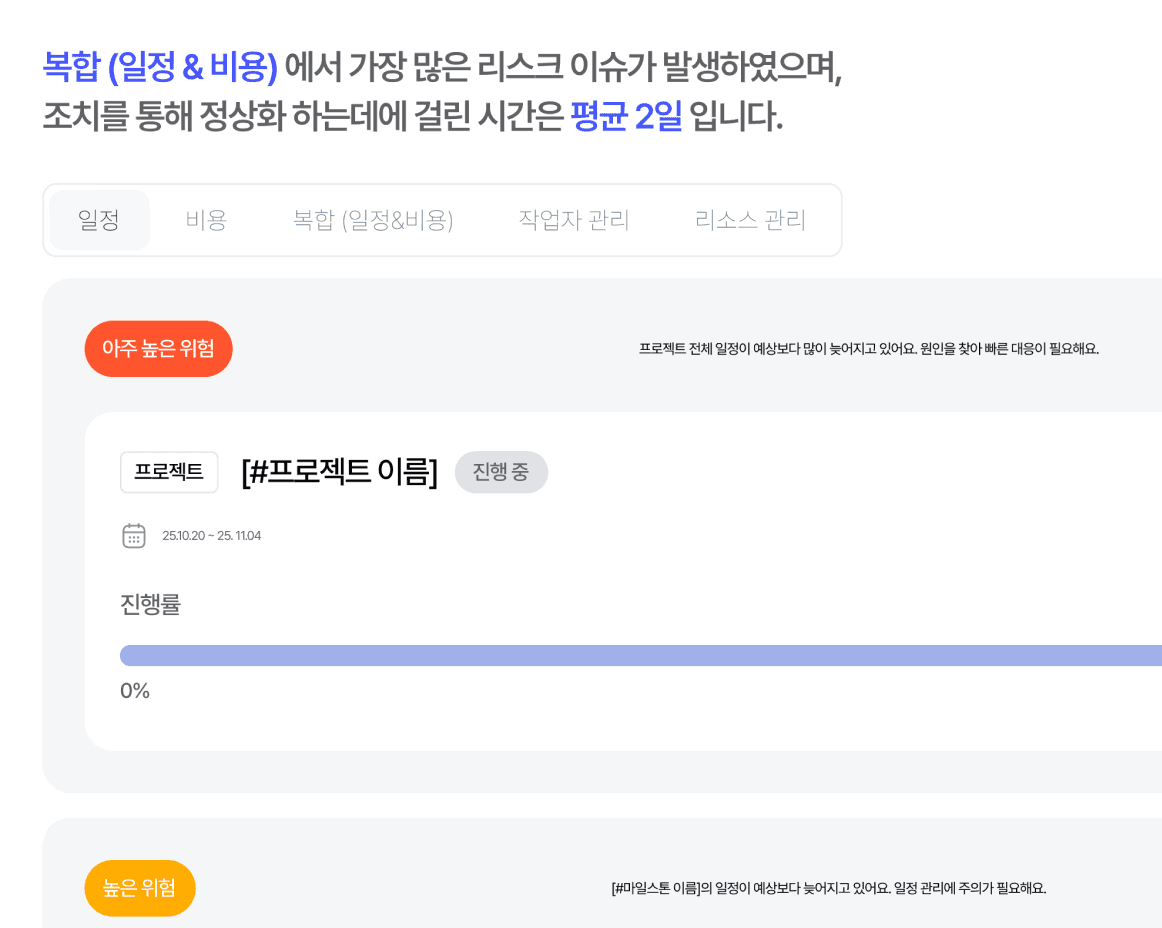The image size is (1162, 928).
Task: Click the project delay warning description text
Action: (869, 349)
